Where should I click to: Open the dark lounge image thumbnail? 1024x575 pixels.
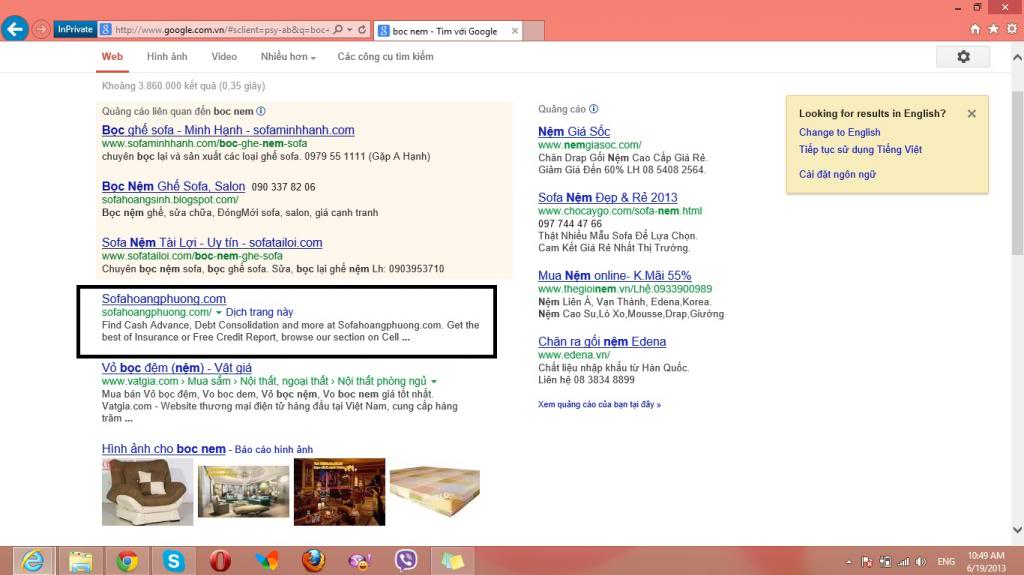(x=340, y=492)
